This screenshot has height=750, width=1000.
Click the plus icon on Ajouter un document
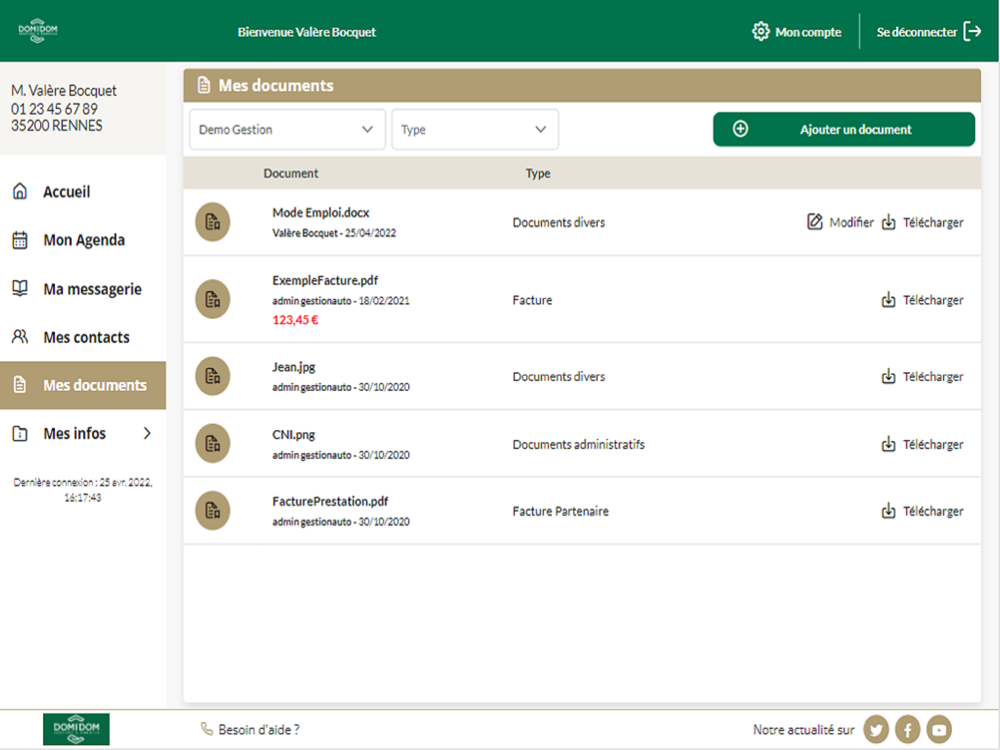(740, 129)
